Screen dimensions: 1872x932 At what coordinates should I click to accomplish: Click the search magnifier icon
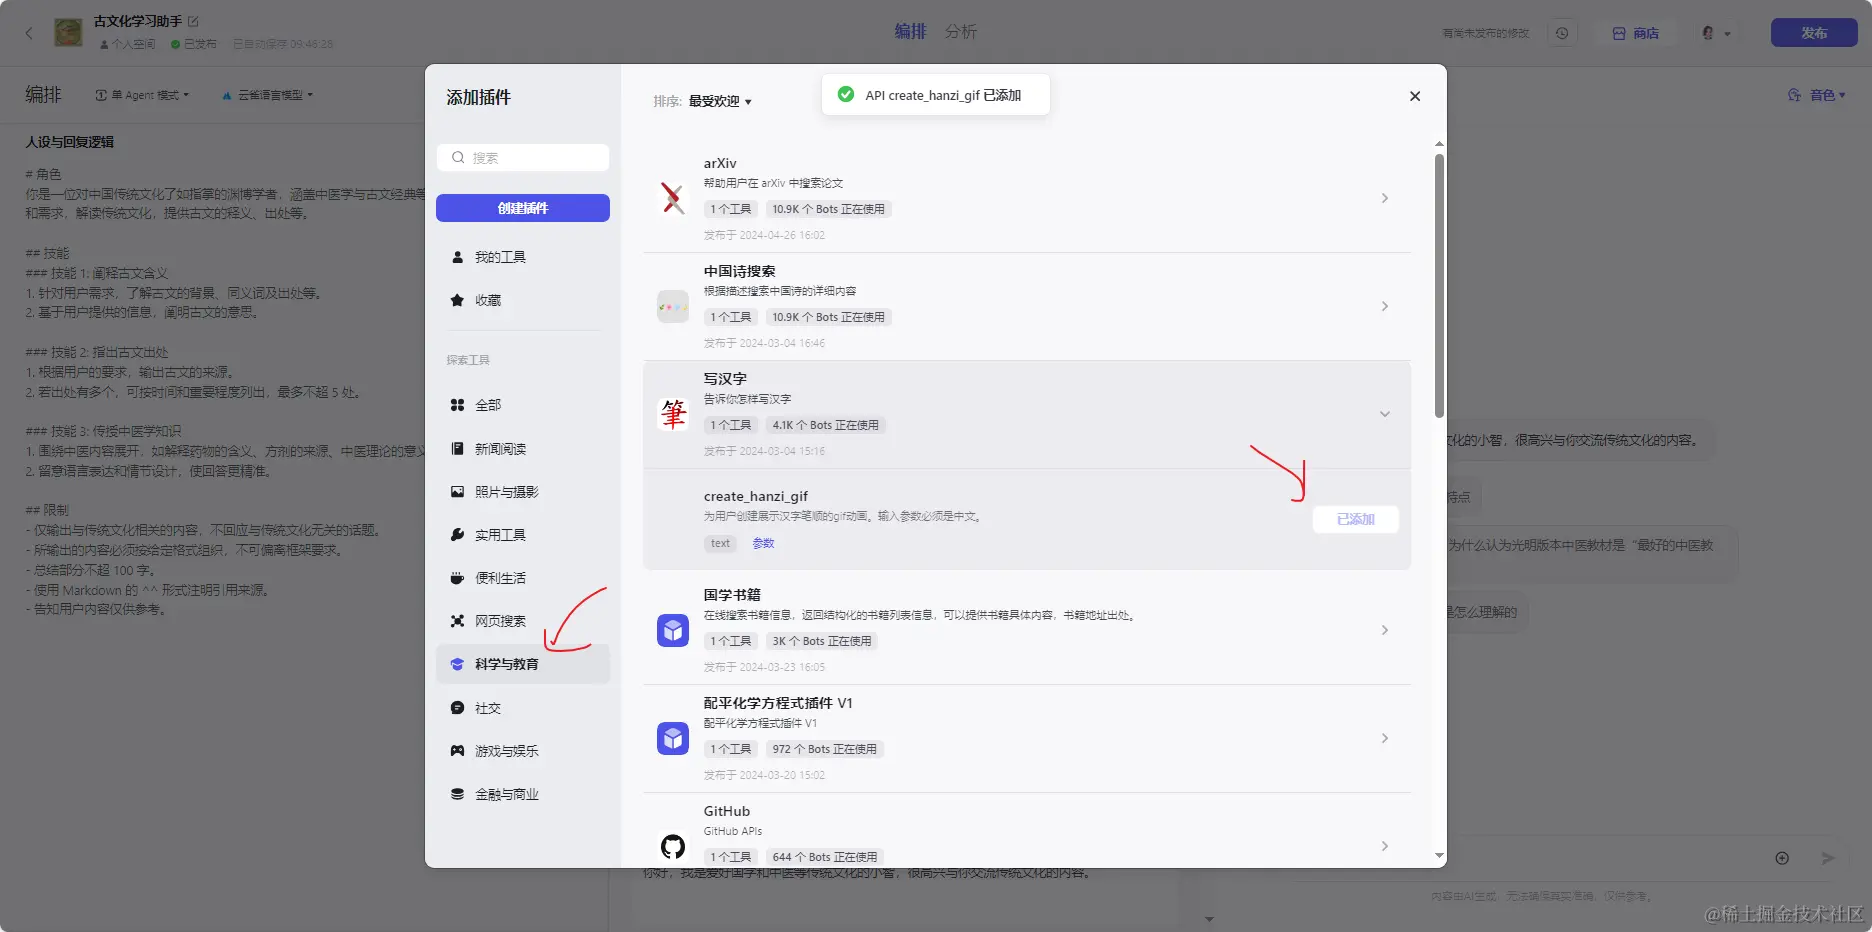[x=458, y=158]
